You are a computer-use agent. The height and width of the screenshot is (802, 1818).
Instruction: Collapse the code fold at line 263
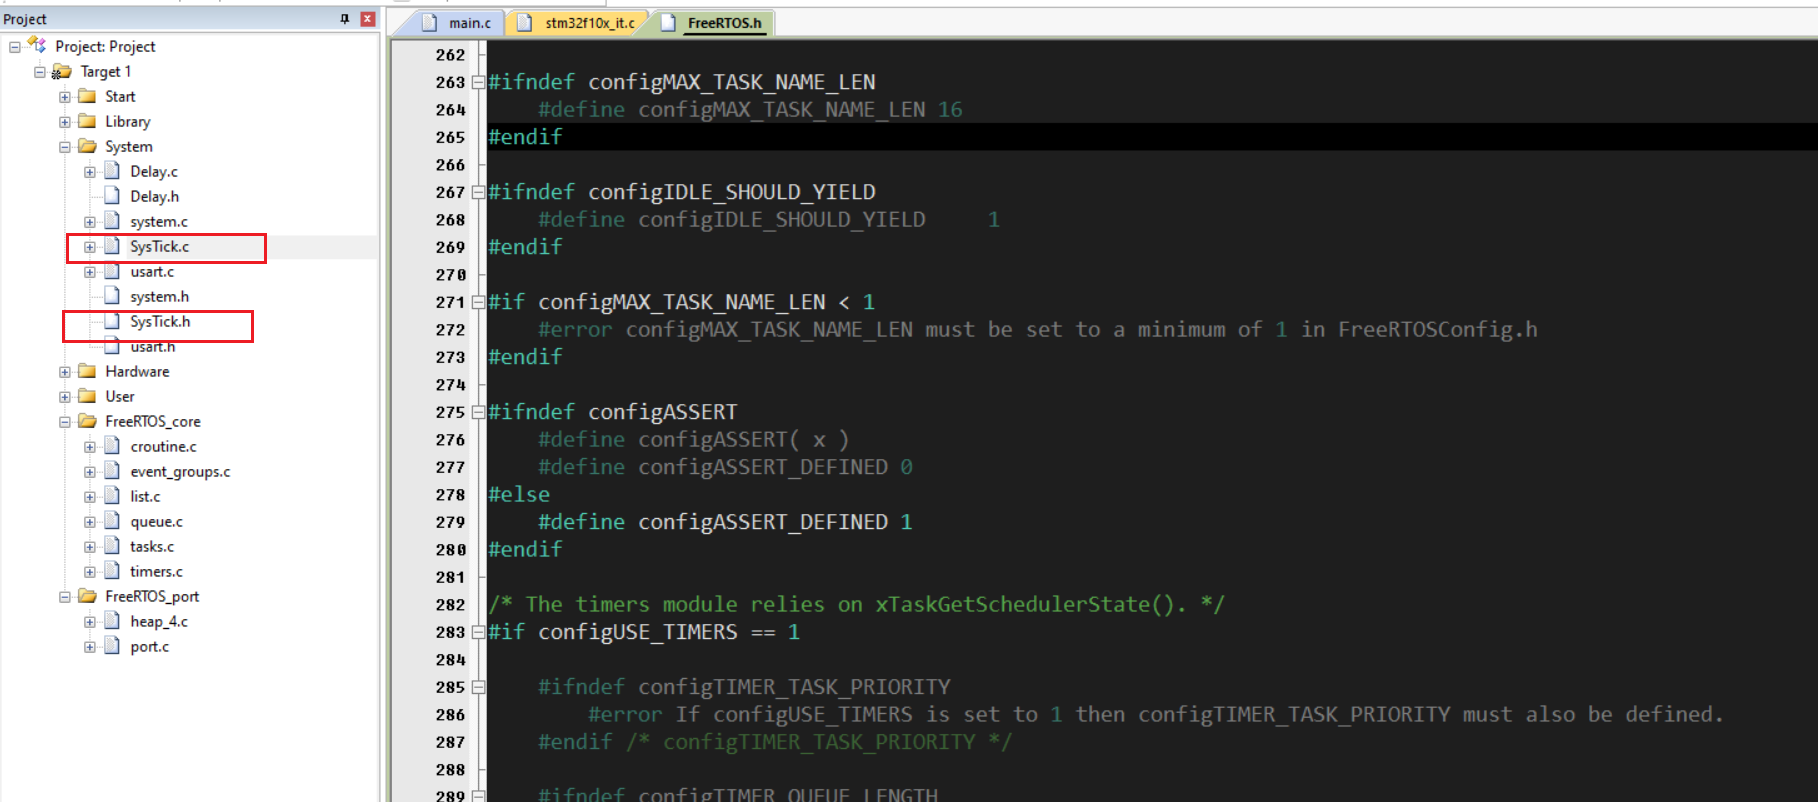478,82
